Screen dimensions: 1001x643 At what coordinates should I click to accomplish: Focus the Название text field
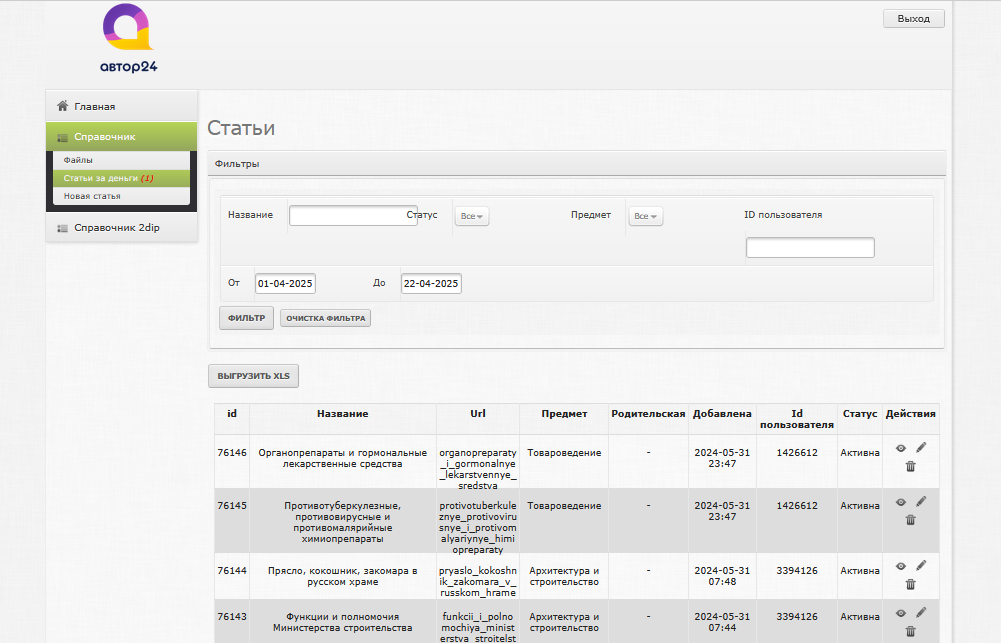point(353,215)
